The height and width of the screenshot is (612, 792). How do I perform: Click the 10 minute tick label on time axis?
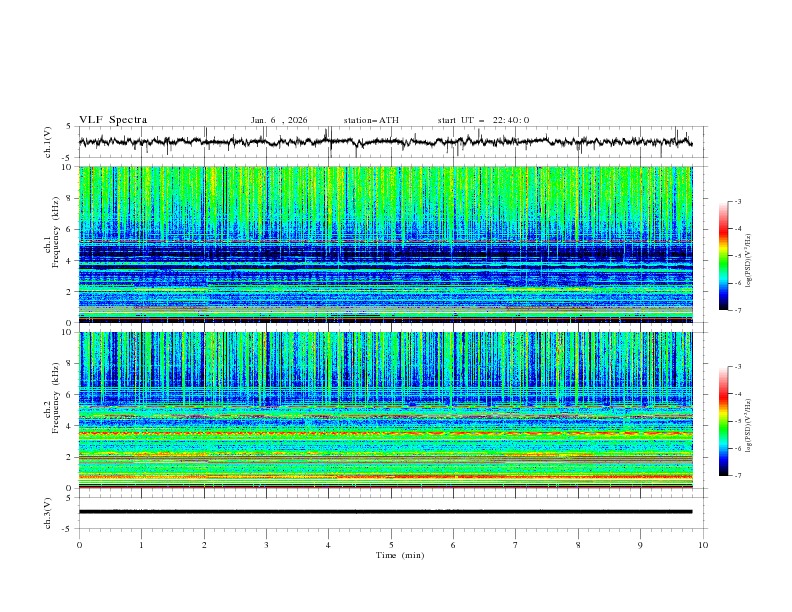coord(703,545)
